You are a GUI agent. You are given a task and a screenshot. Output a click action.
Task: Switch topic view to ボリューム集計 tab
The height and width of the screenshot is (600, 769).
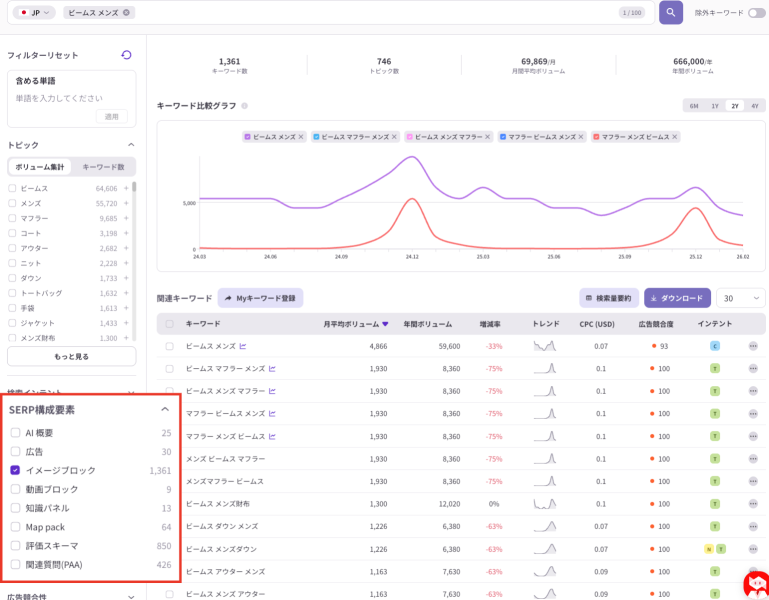click(x=40, y=167)
